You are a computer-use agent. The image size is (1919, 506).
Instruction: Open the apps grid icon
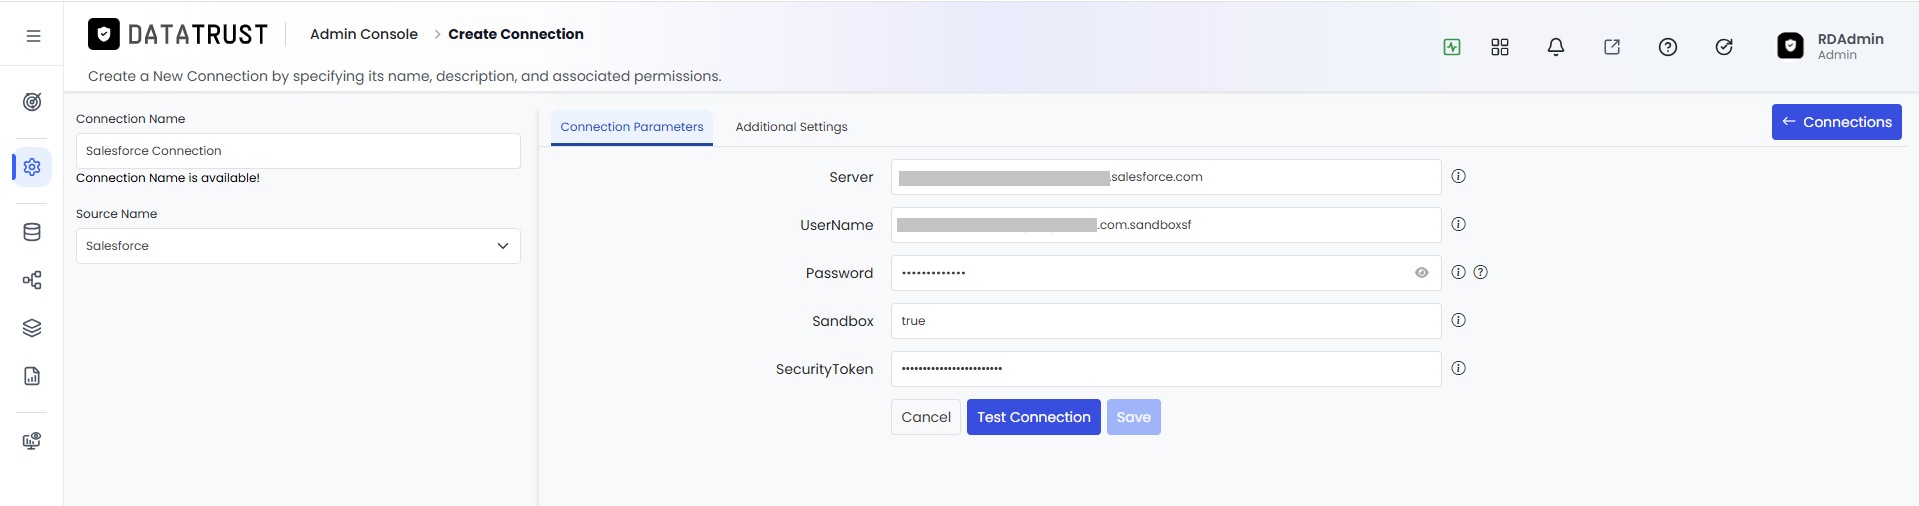click(x=1500, y=47)
